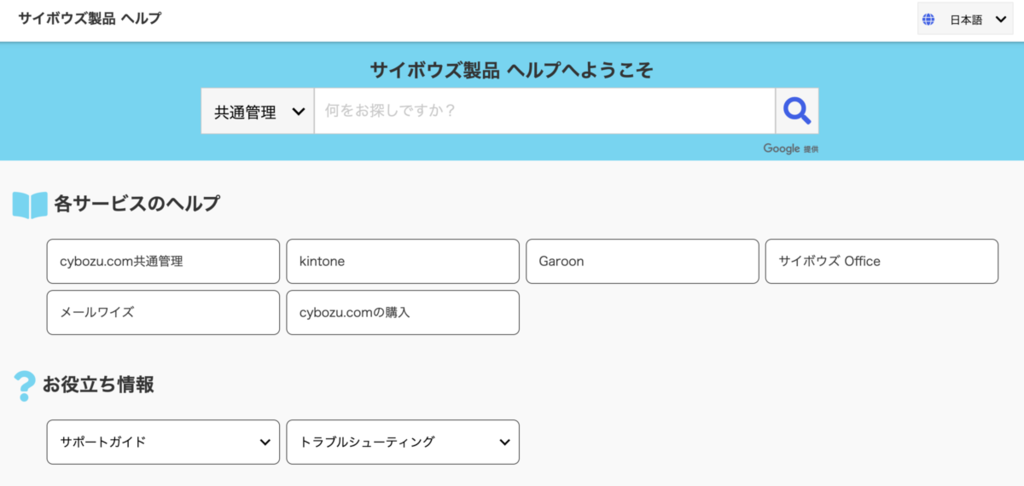Click the book icon beside 各サービスのヘルプ
The image size is (1024, 486).
click(x=30, y=205)
